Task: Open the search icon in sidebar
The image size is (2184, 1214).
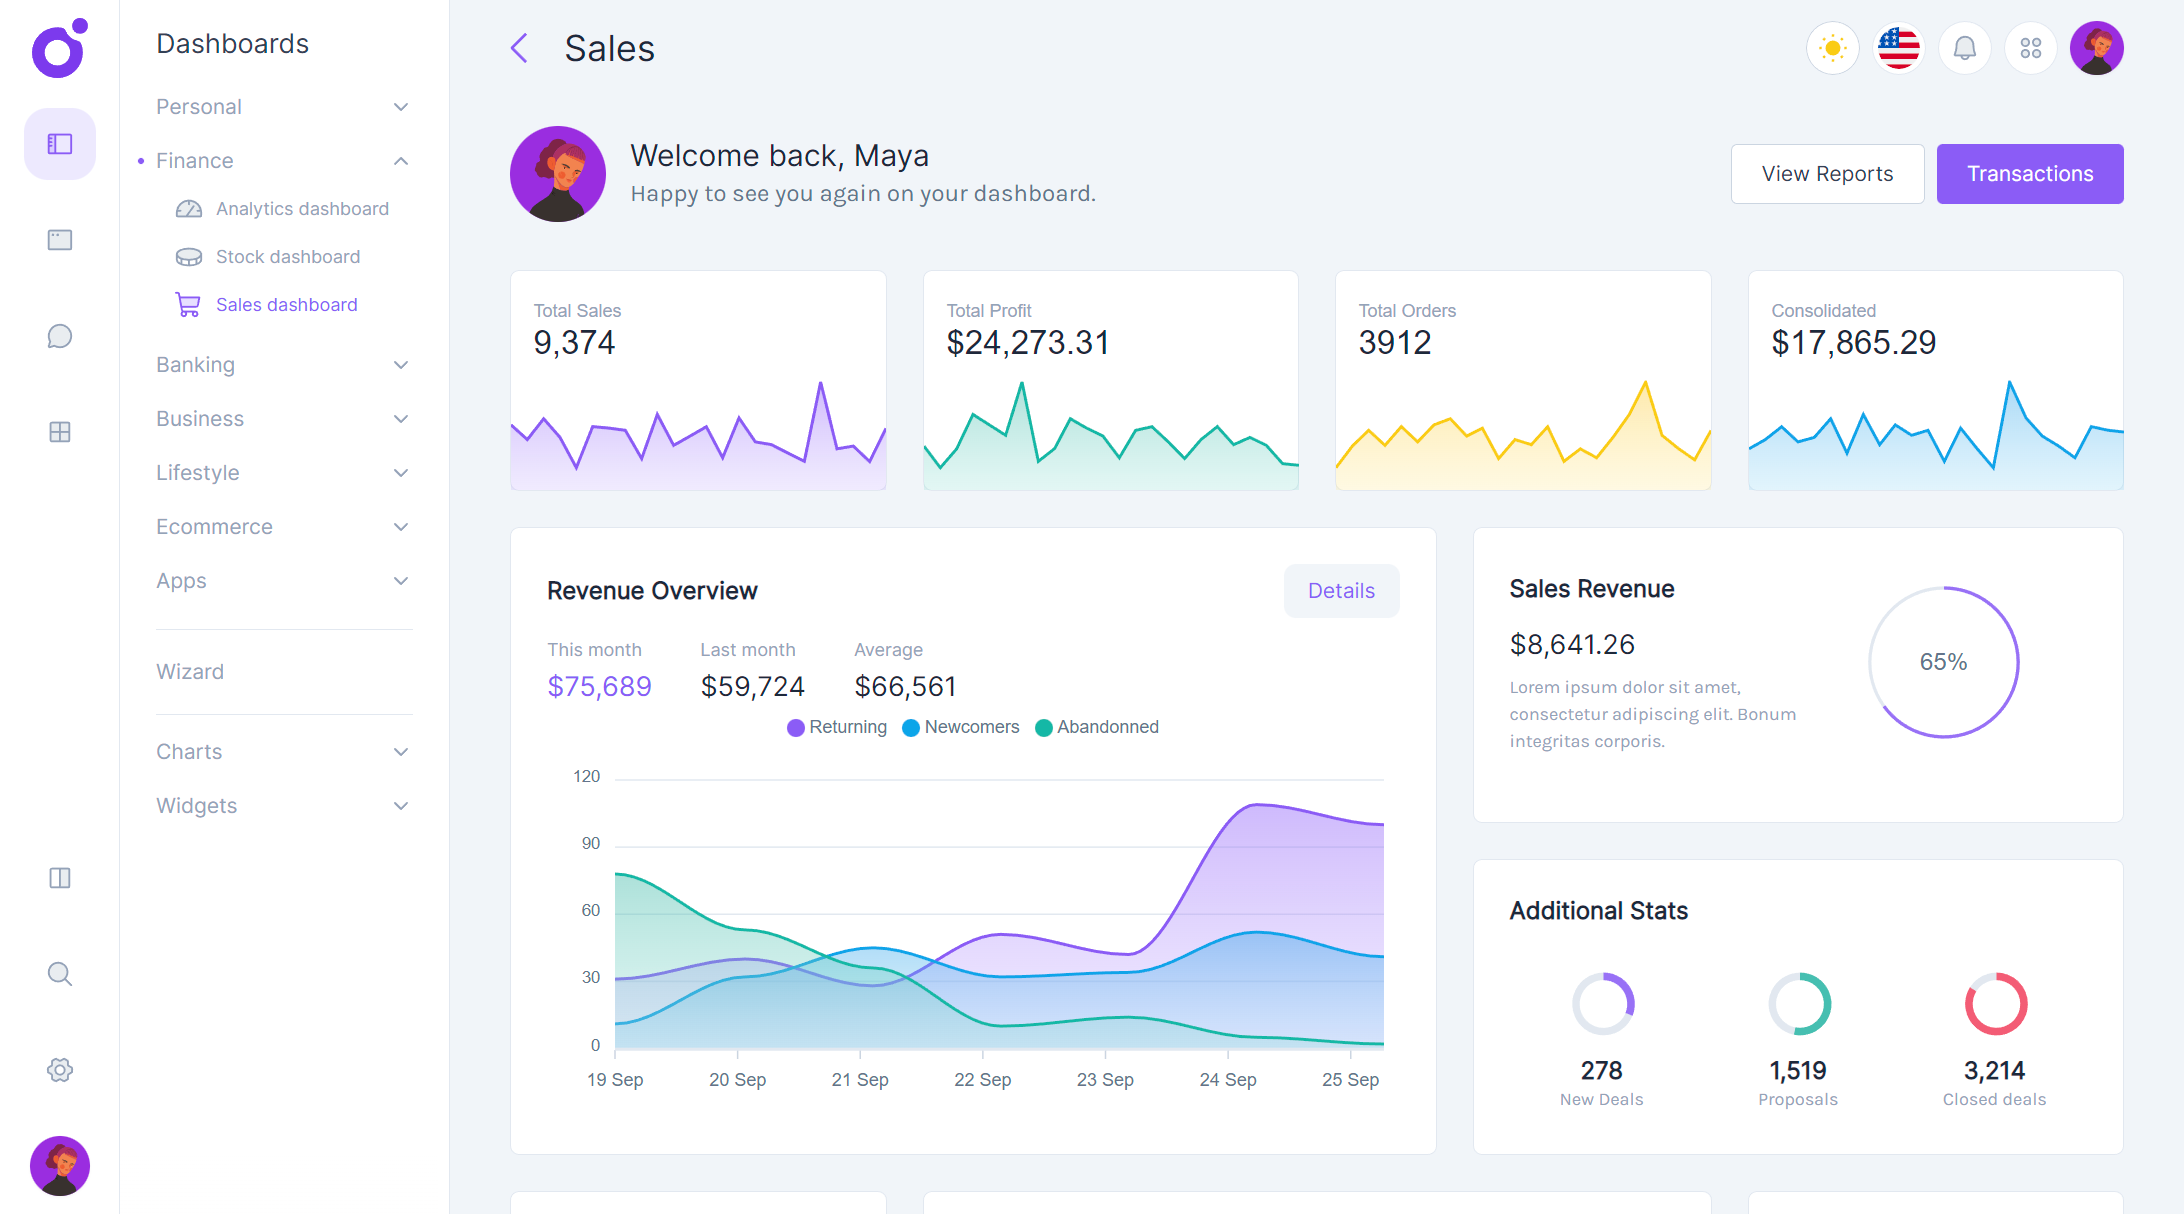Action: click(x=59, y=973)
